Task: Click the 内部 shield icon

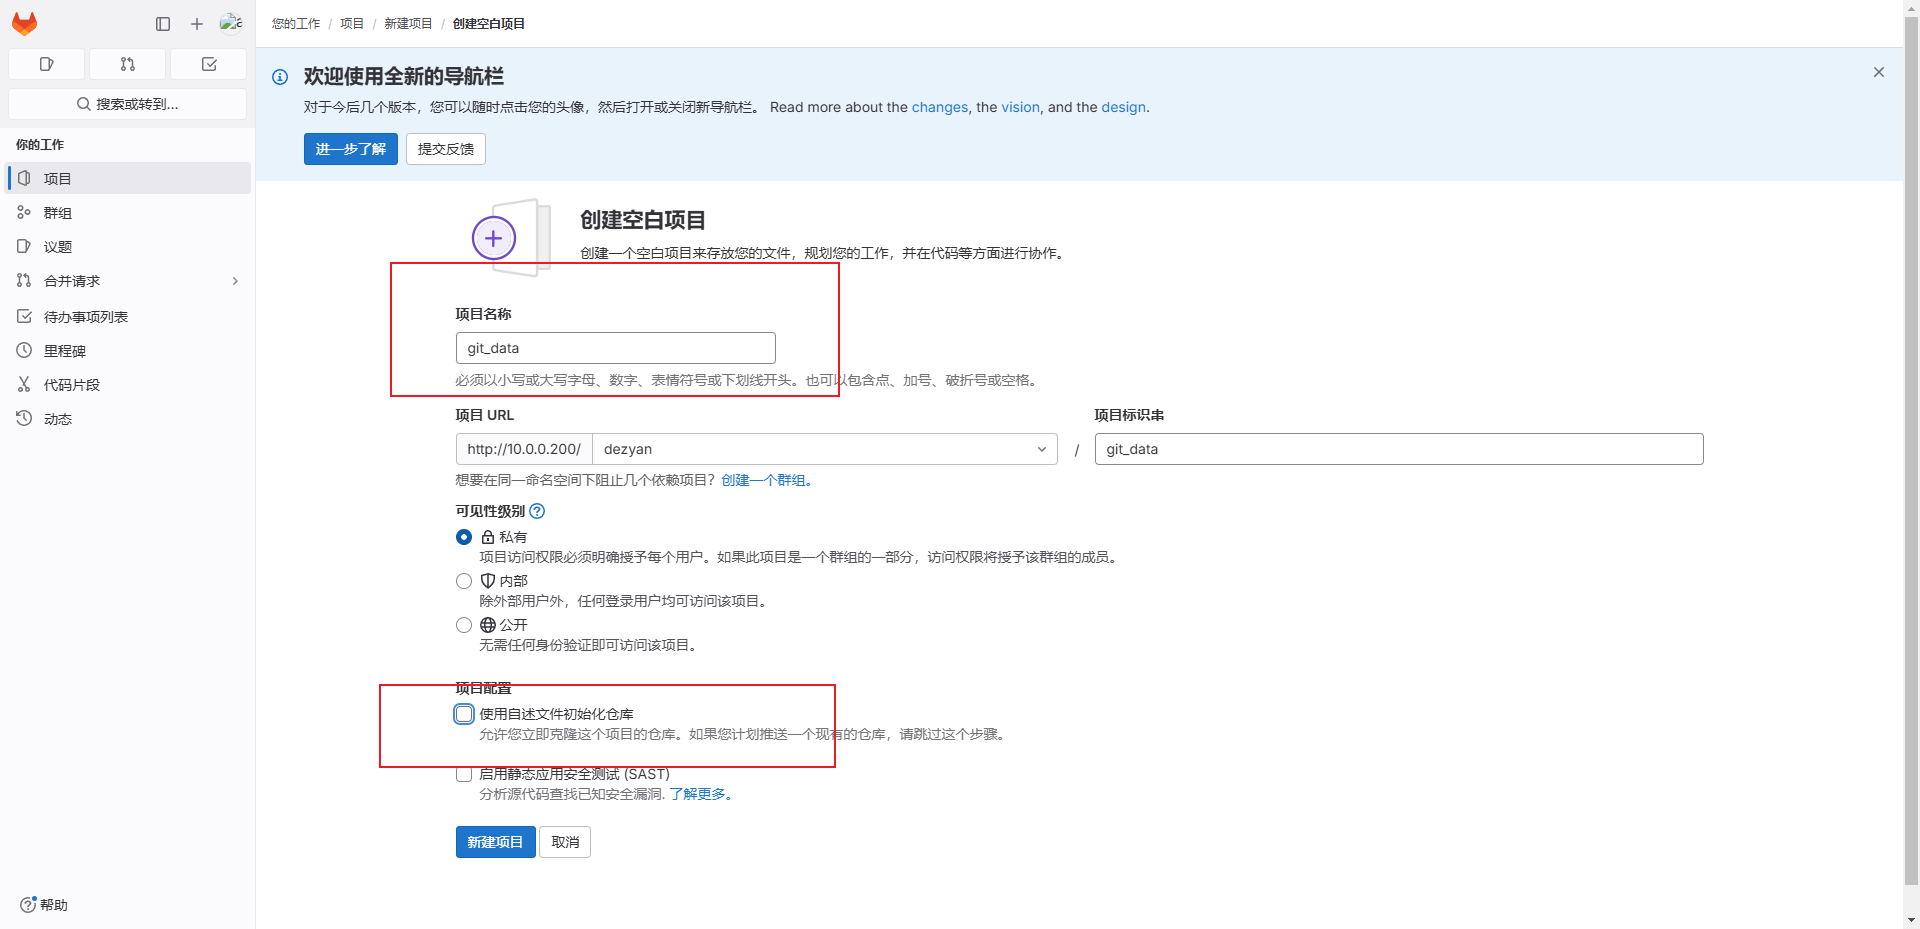Action: click(x=488, y=581)
